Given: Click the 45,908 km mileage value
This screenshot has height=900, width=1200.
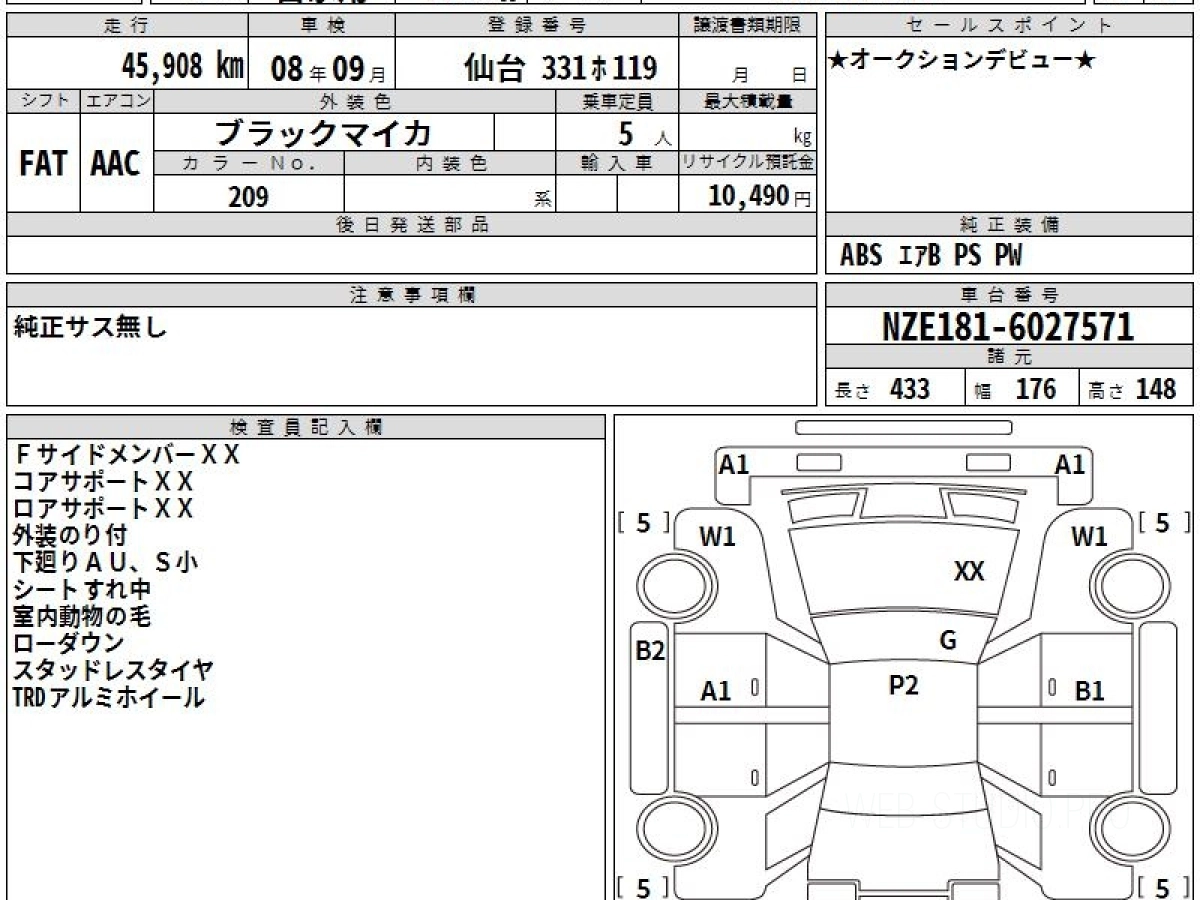Looking at the screenshot, I should (183, 67).
